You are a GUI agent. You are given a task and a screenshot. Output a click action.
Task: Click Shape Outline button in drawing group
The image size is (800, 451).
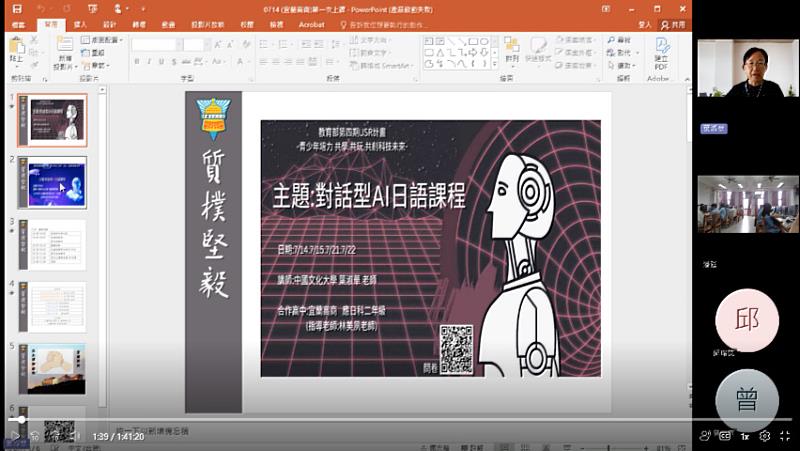click(574, 53)
